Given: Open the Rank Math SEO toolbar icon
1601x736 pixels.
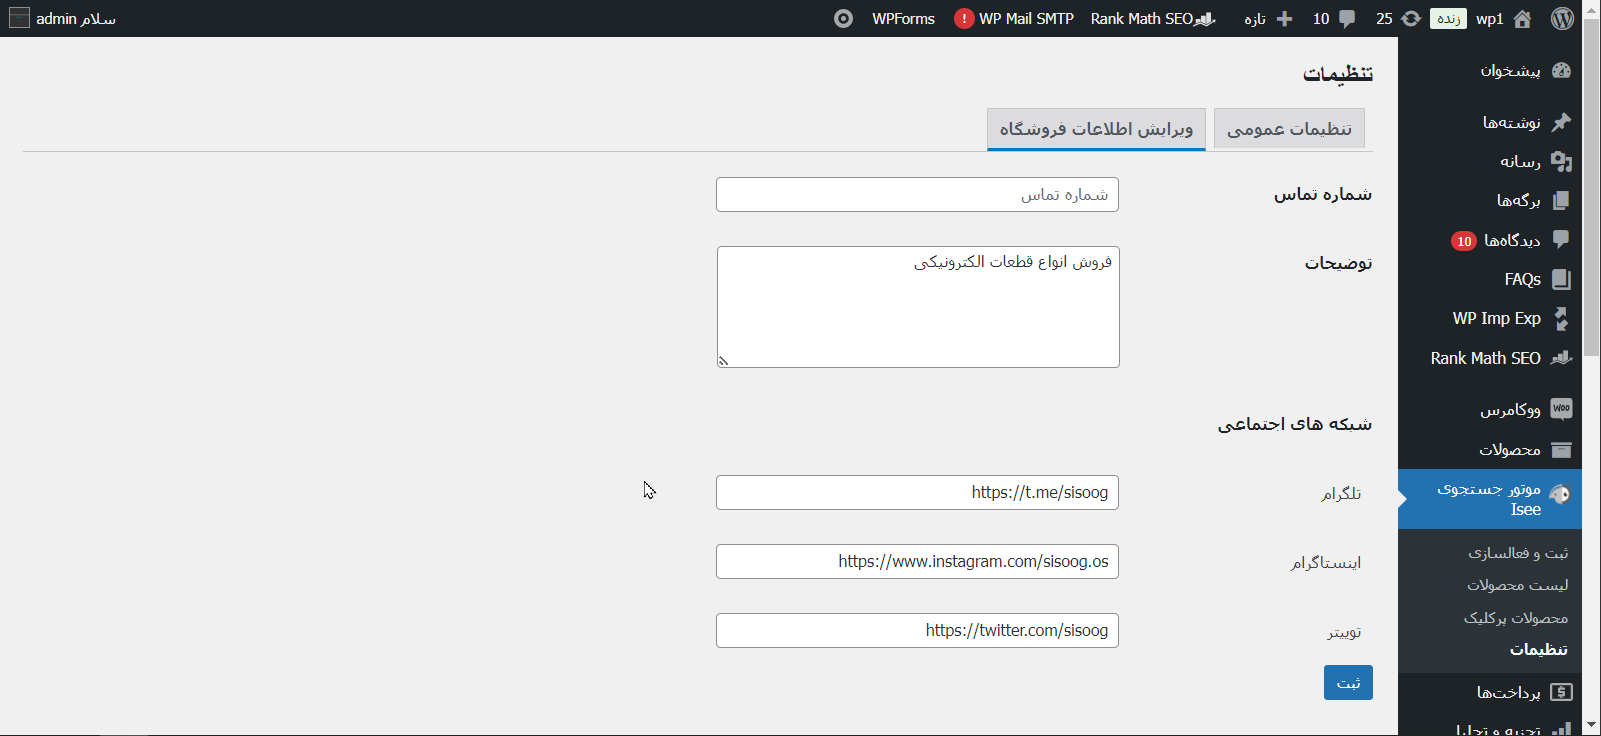Looking at the screenshot, I should [1205, 18].
